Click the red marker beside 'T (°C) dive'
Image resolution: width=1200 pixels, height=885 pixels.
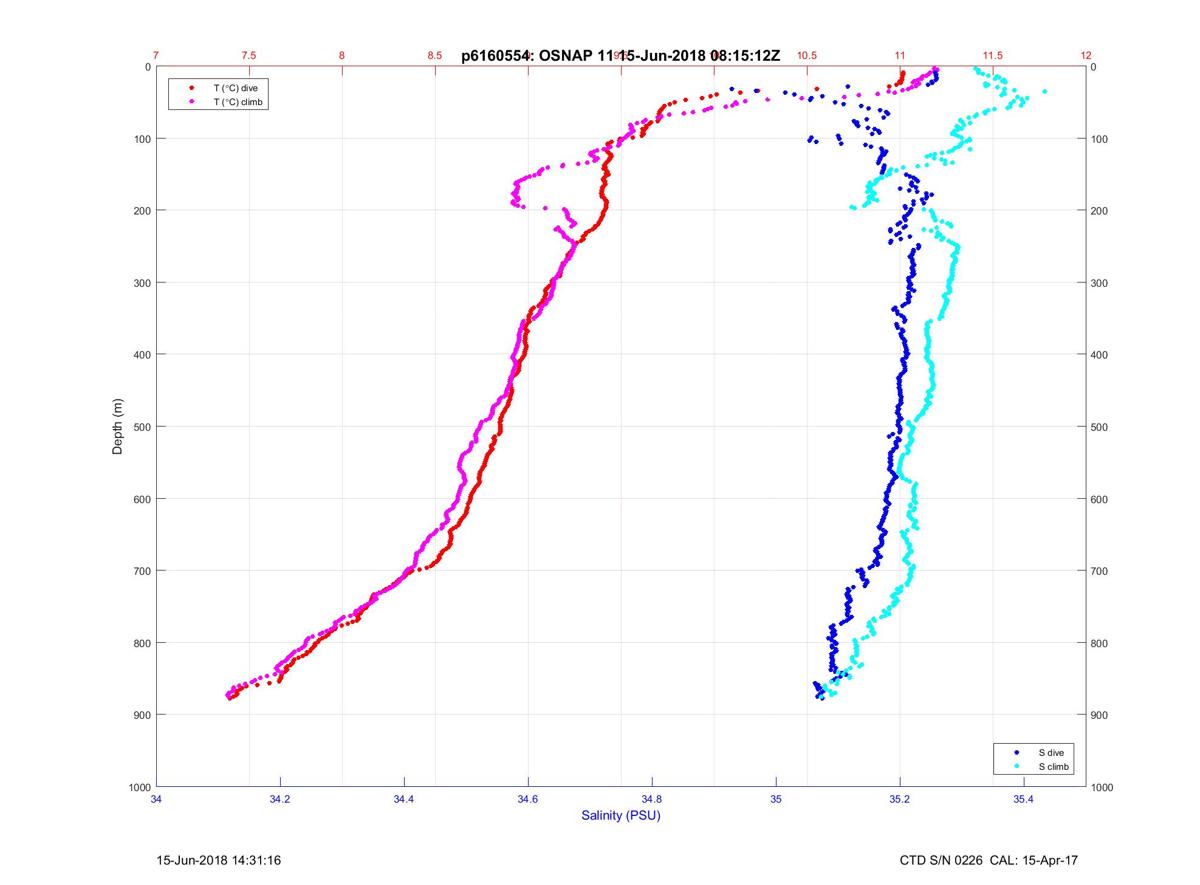click(191, 88)
